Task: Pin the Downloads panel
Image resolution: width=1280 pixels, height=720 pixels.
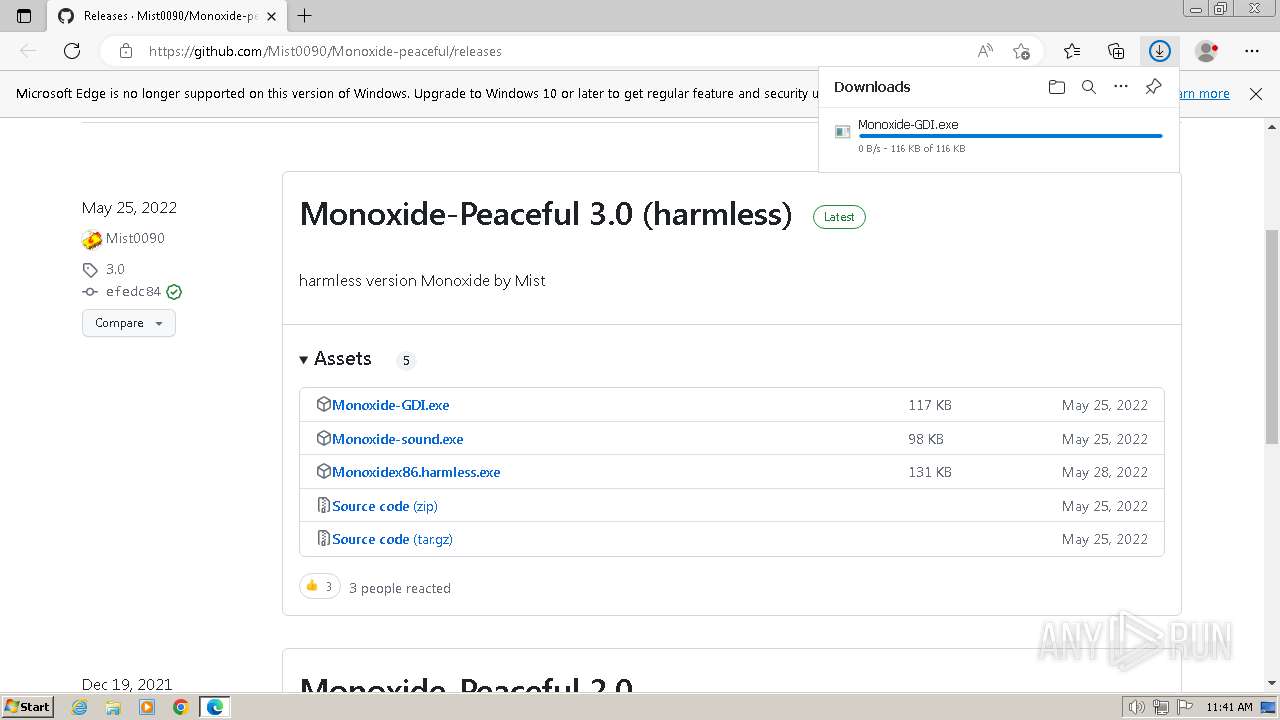Action: click(x=1153, y=87)
